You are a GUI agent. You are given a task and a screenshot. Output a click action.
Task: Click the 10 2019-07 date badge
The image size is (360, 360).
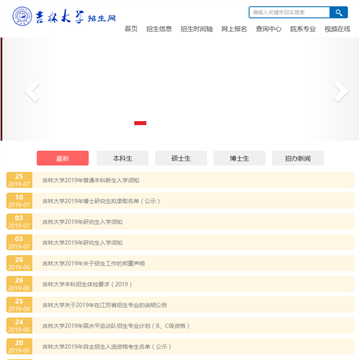click(x=19, y=201)
